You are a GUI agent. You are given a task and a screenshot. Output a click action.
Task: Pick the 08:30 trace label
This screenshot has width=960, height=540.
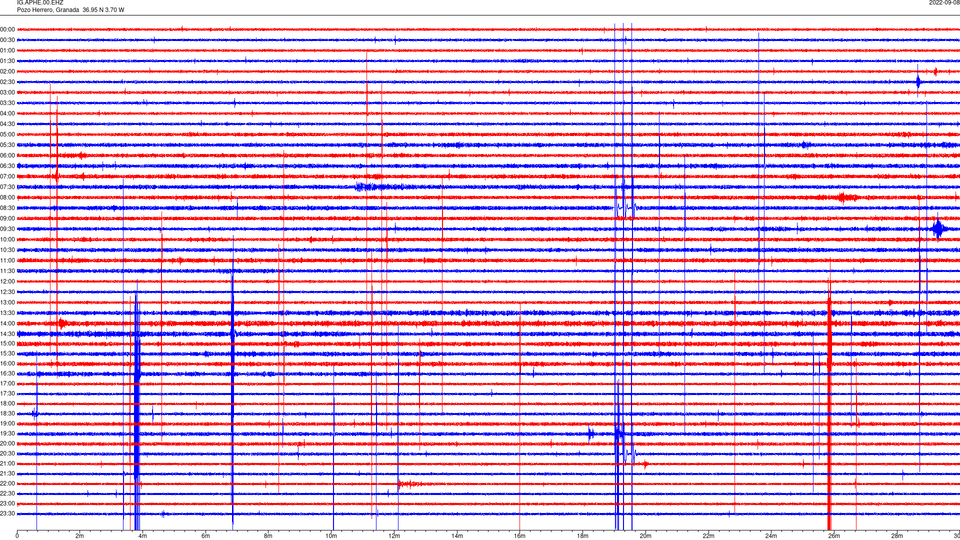click(7, 208)
